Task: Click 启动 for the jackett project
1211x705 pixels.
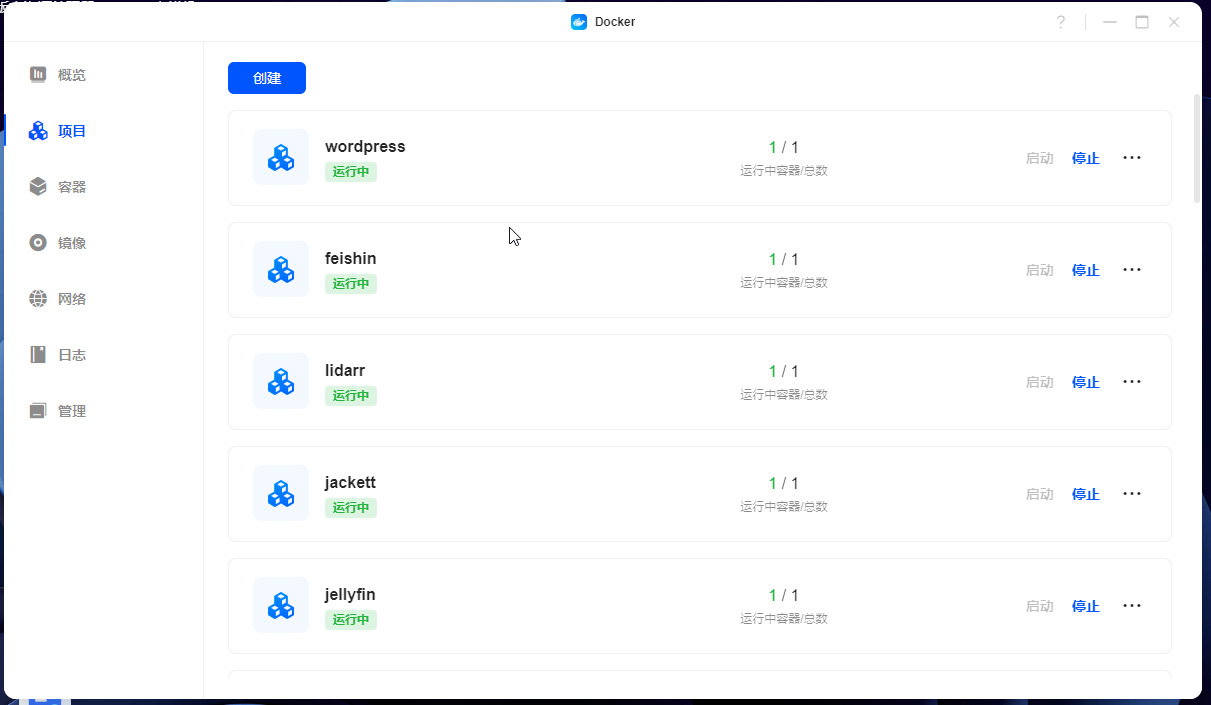Action: pyautogui.click(x=1040, y=494)
